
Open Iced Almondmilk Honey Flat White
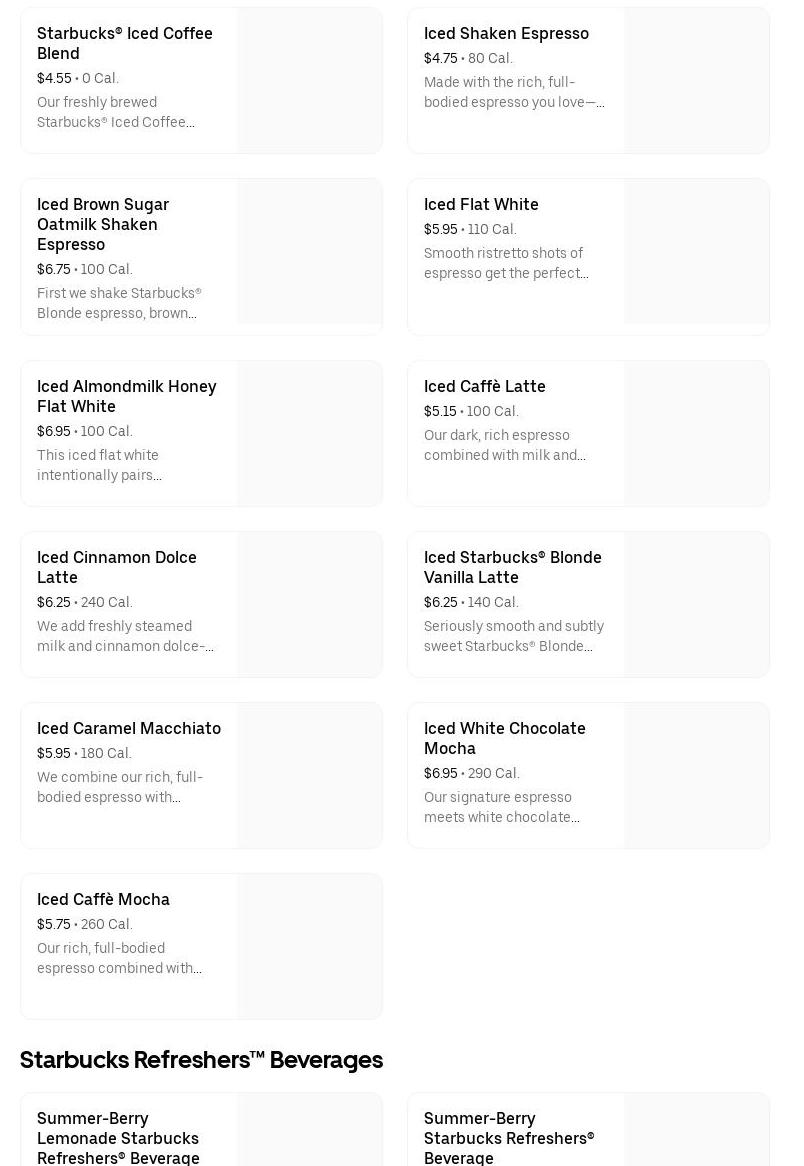[126, 396]
